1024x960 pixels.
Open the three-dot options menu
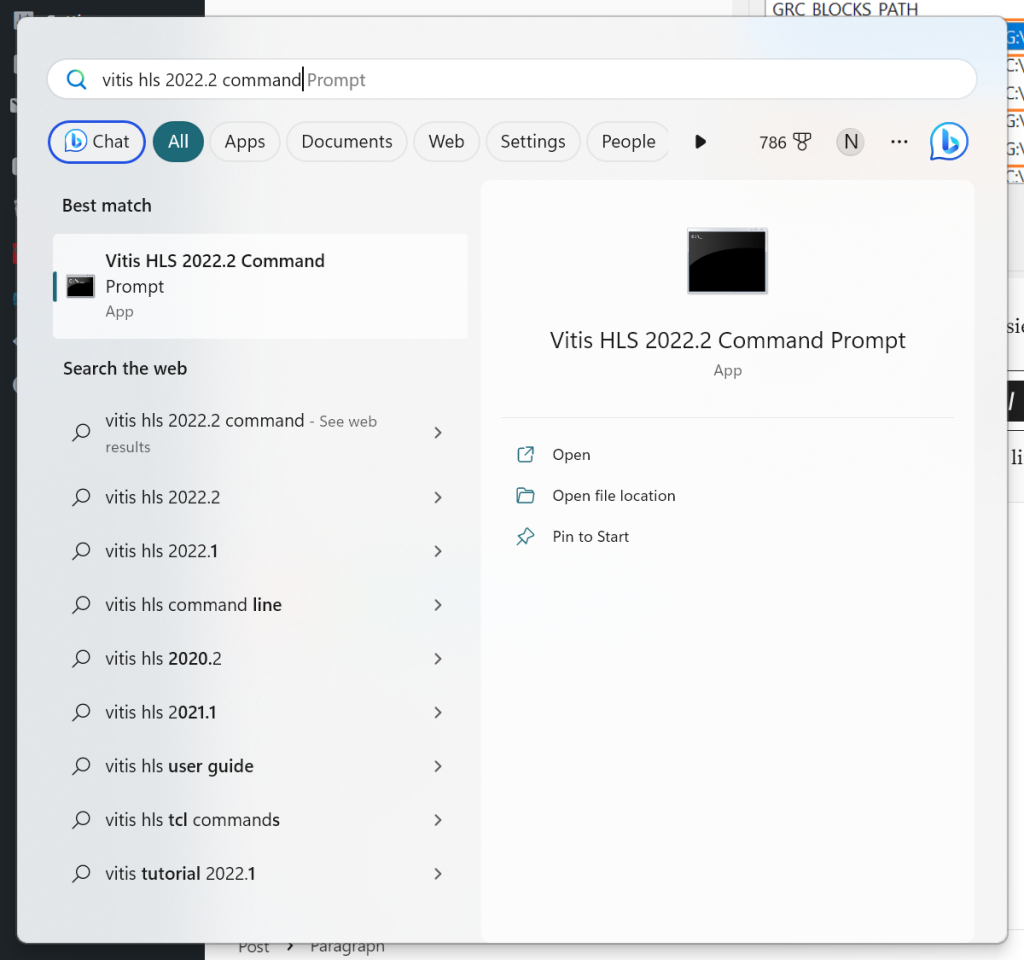coord(899,142)
